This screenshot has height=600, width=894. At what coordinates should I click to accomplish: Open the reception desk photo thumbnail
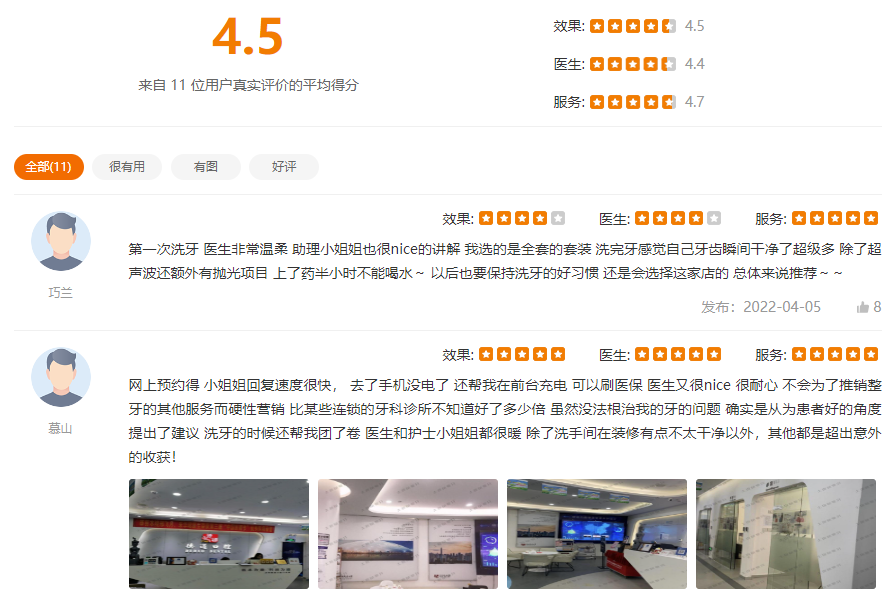[219, 534]
